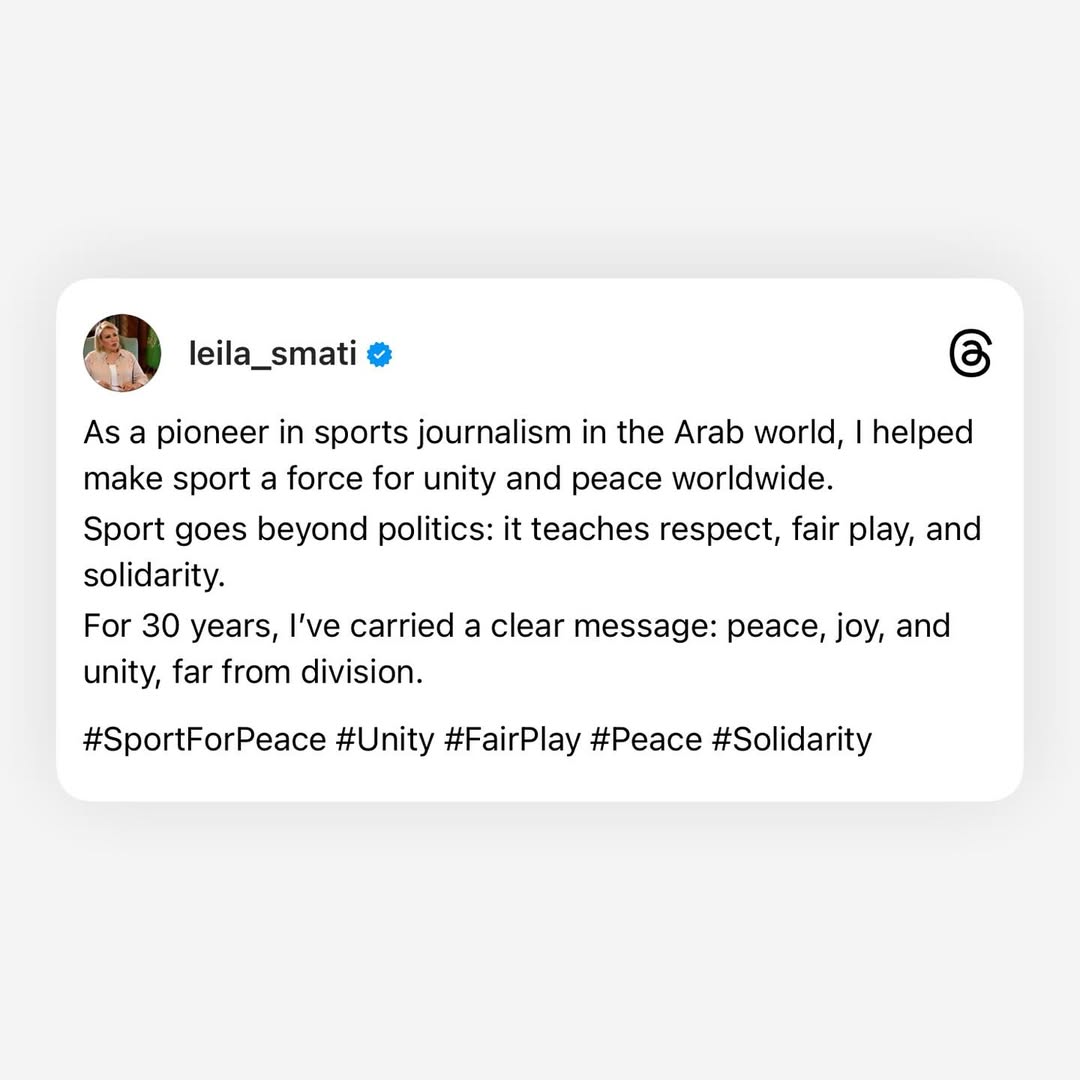The image size is (1080, 1080).
Task: Click the line starting "As a pioneer"
Action: coord(528,433)
